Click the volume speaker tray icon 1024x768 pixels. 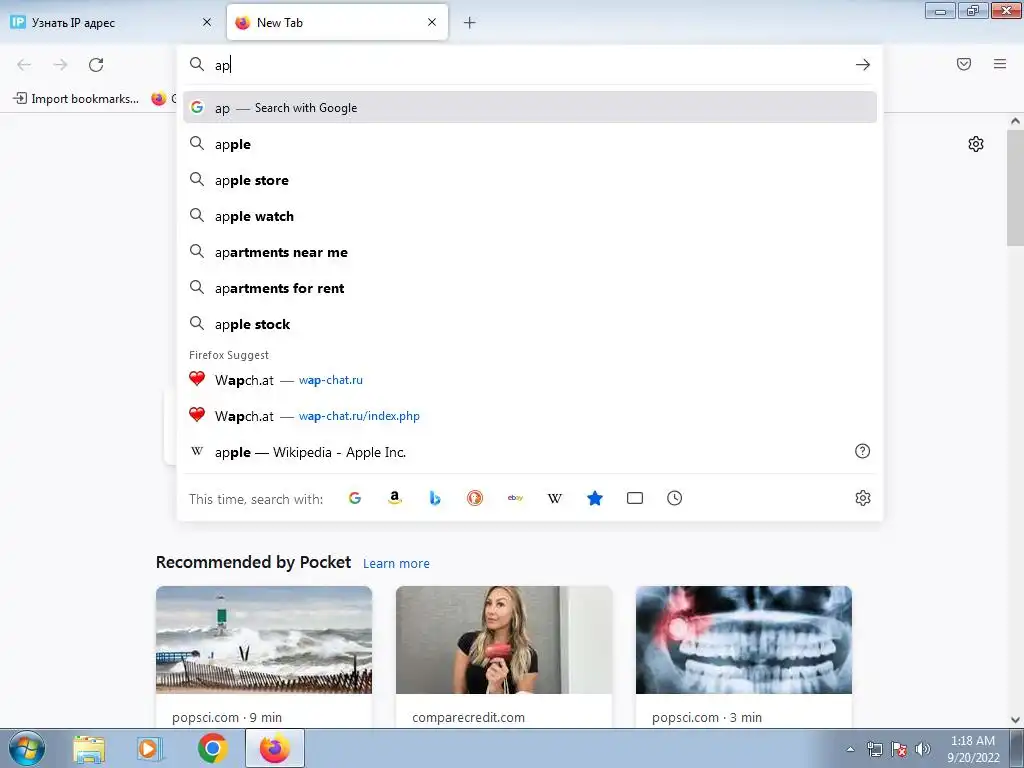pos(923,749)
